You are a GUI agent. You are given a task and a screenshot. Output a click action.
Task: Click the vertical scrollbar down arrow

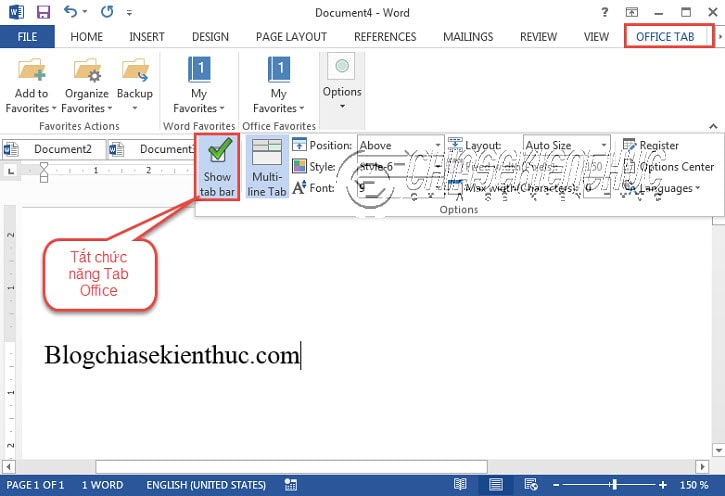718,449
